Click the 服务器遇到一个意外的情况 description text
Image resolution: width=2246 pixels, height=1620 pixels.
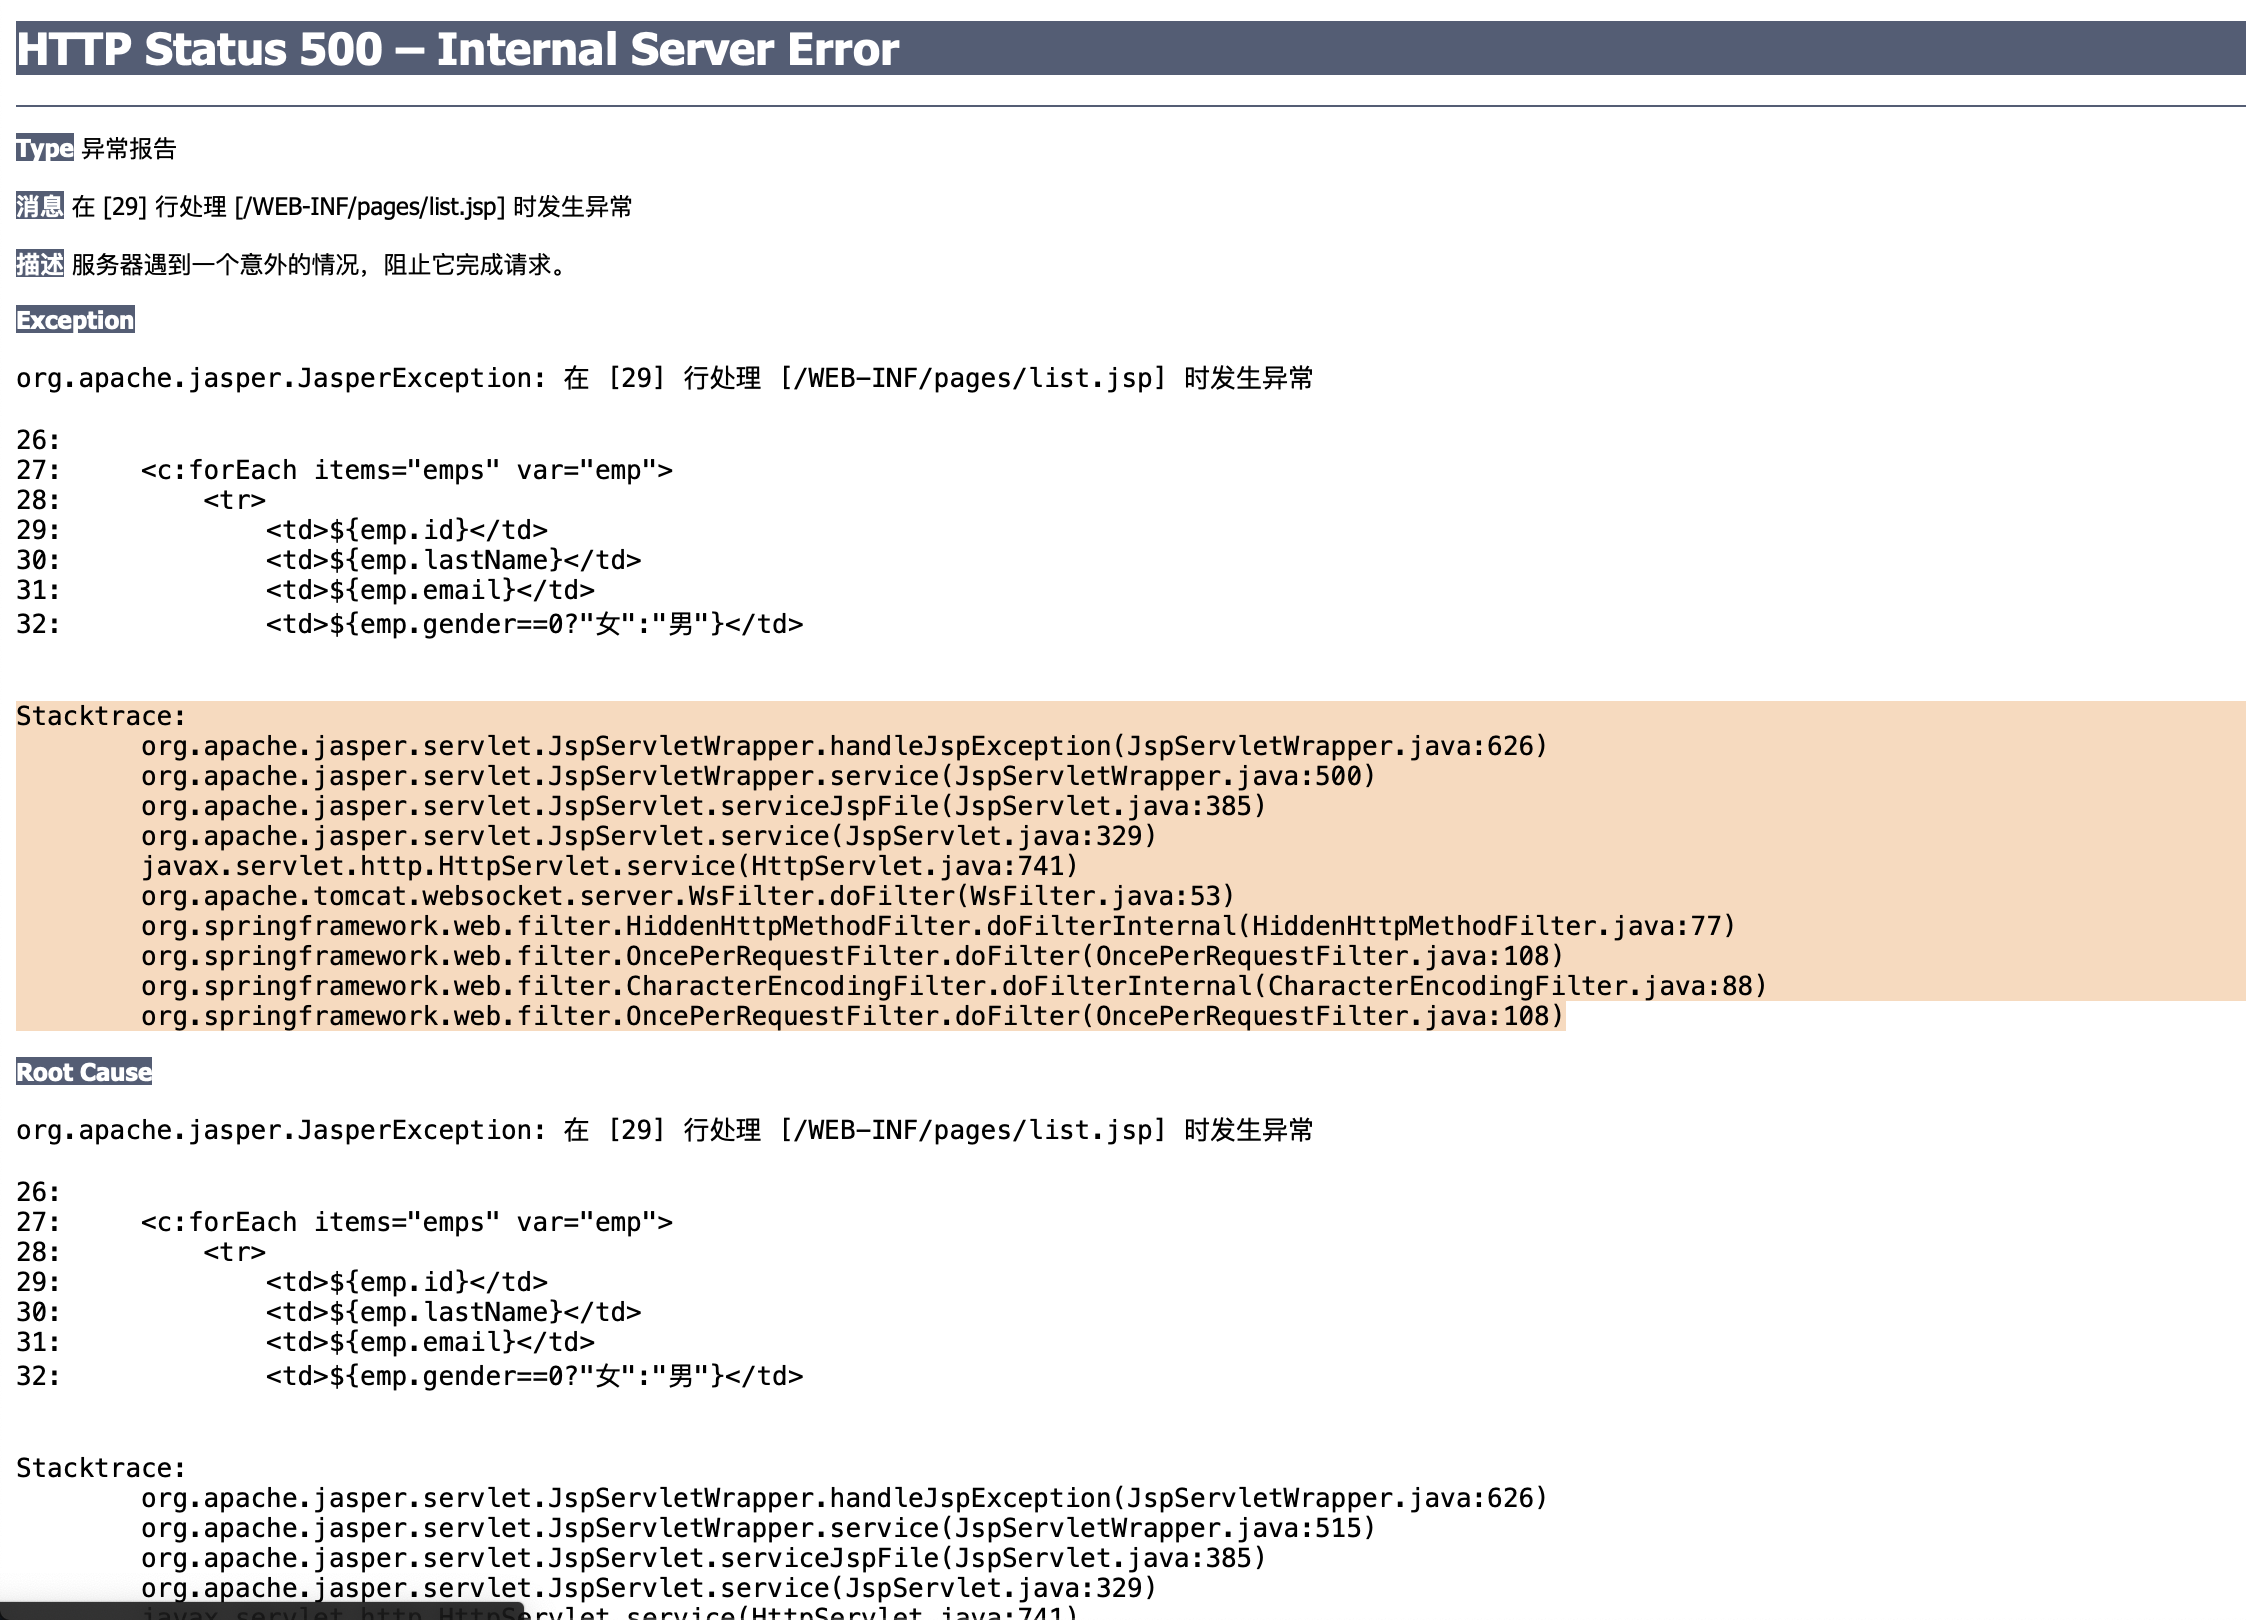point(320,265)
